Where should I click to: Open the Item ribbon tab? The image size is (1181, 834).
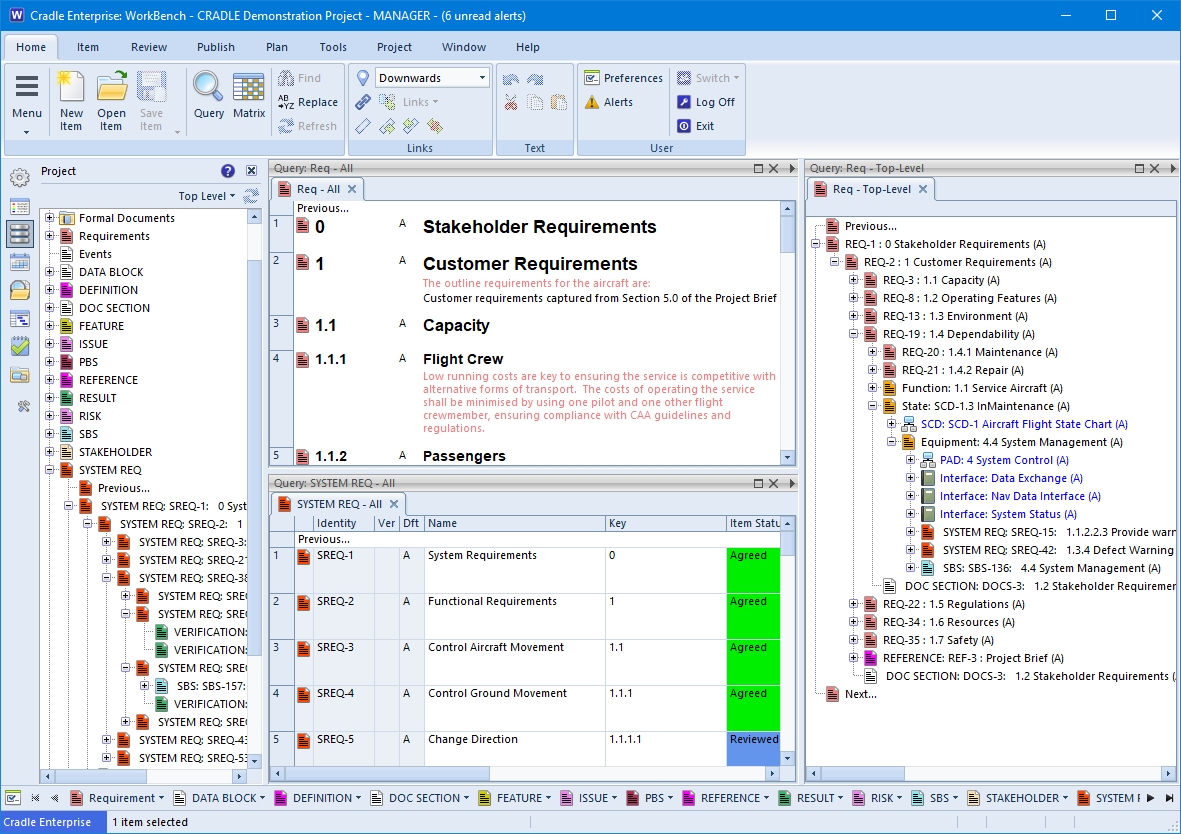tap(87, 47)
